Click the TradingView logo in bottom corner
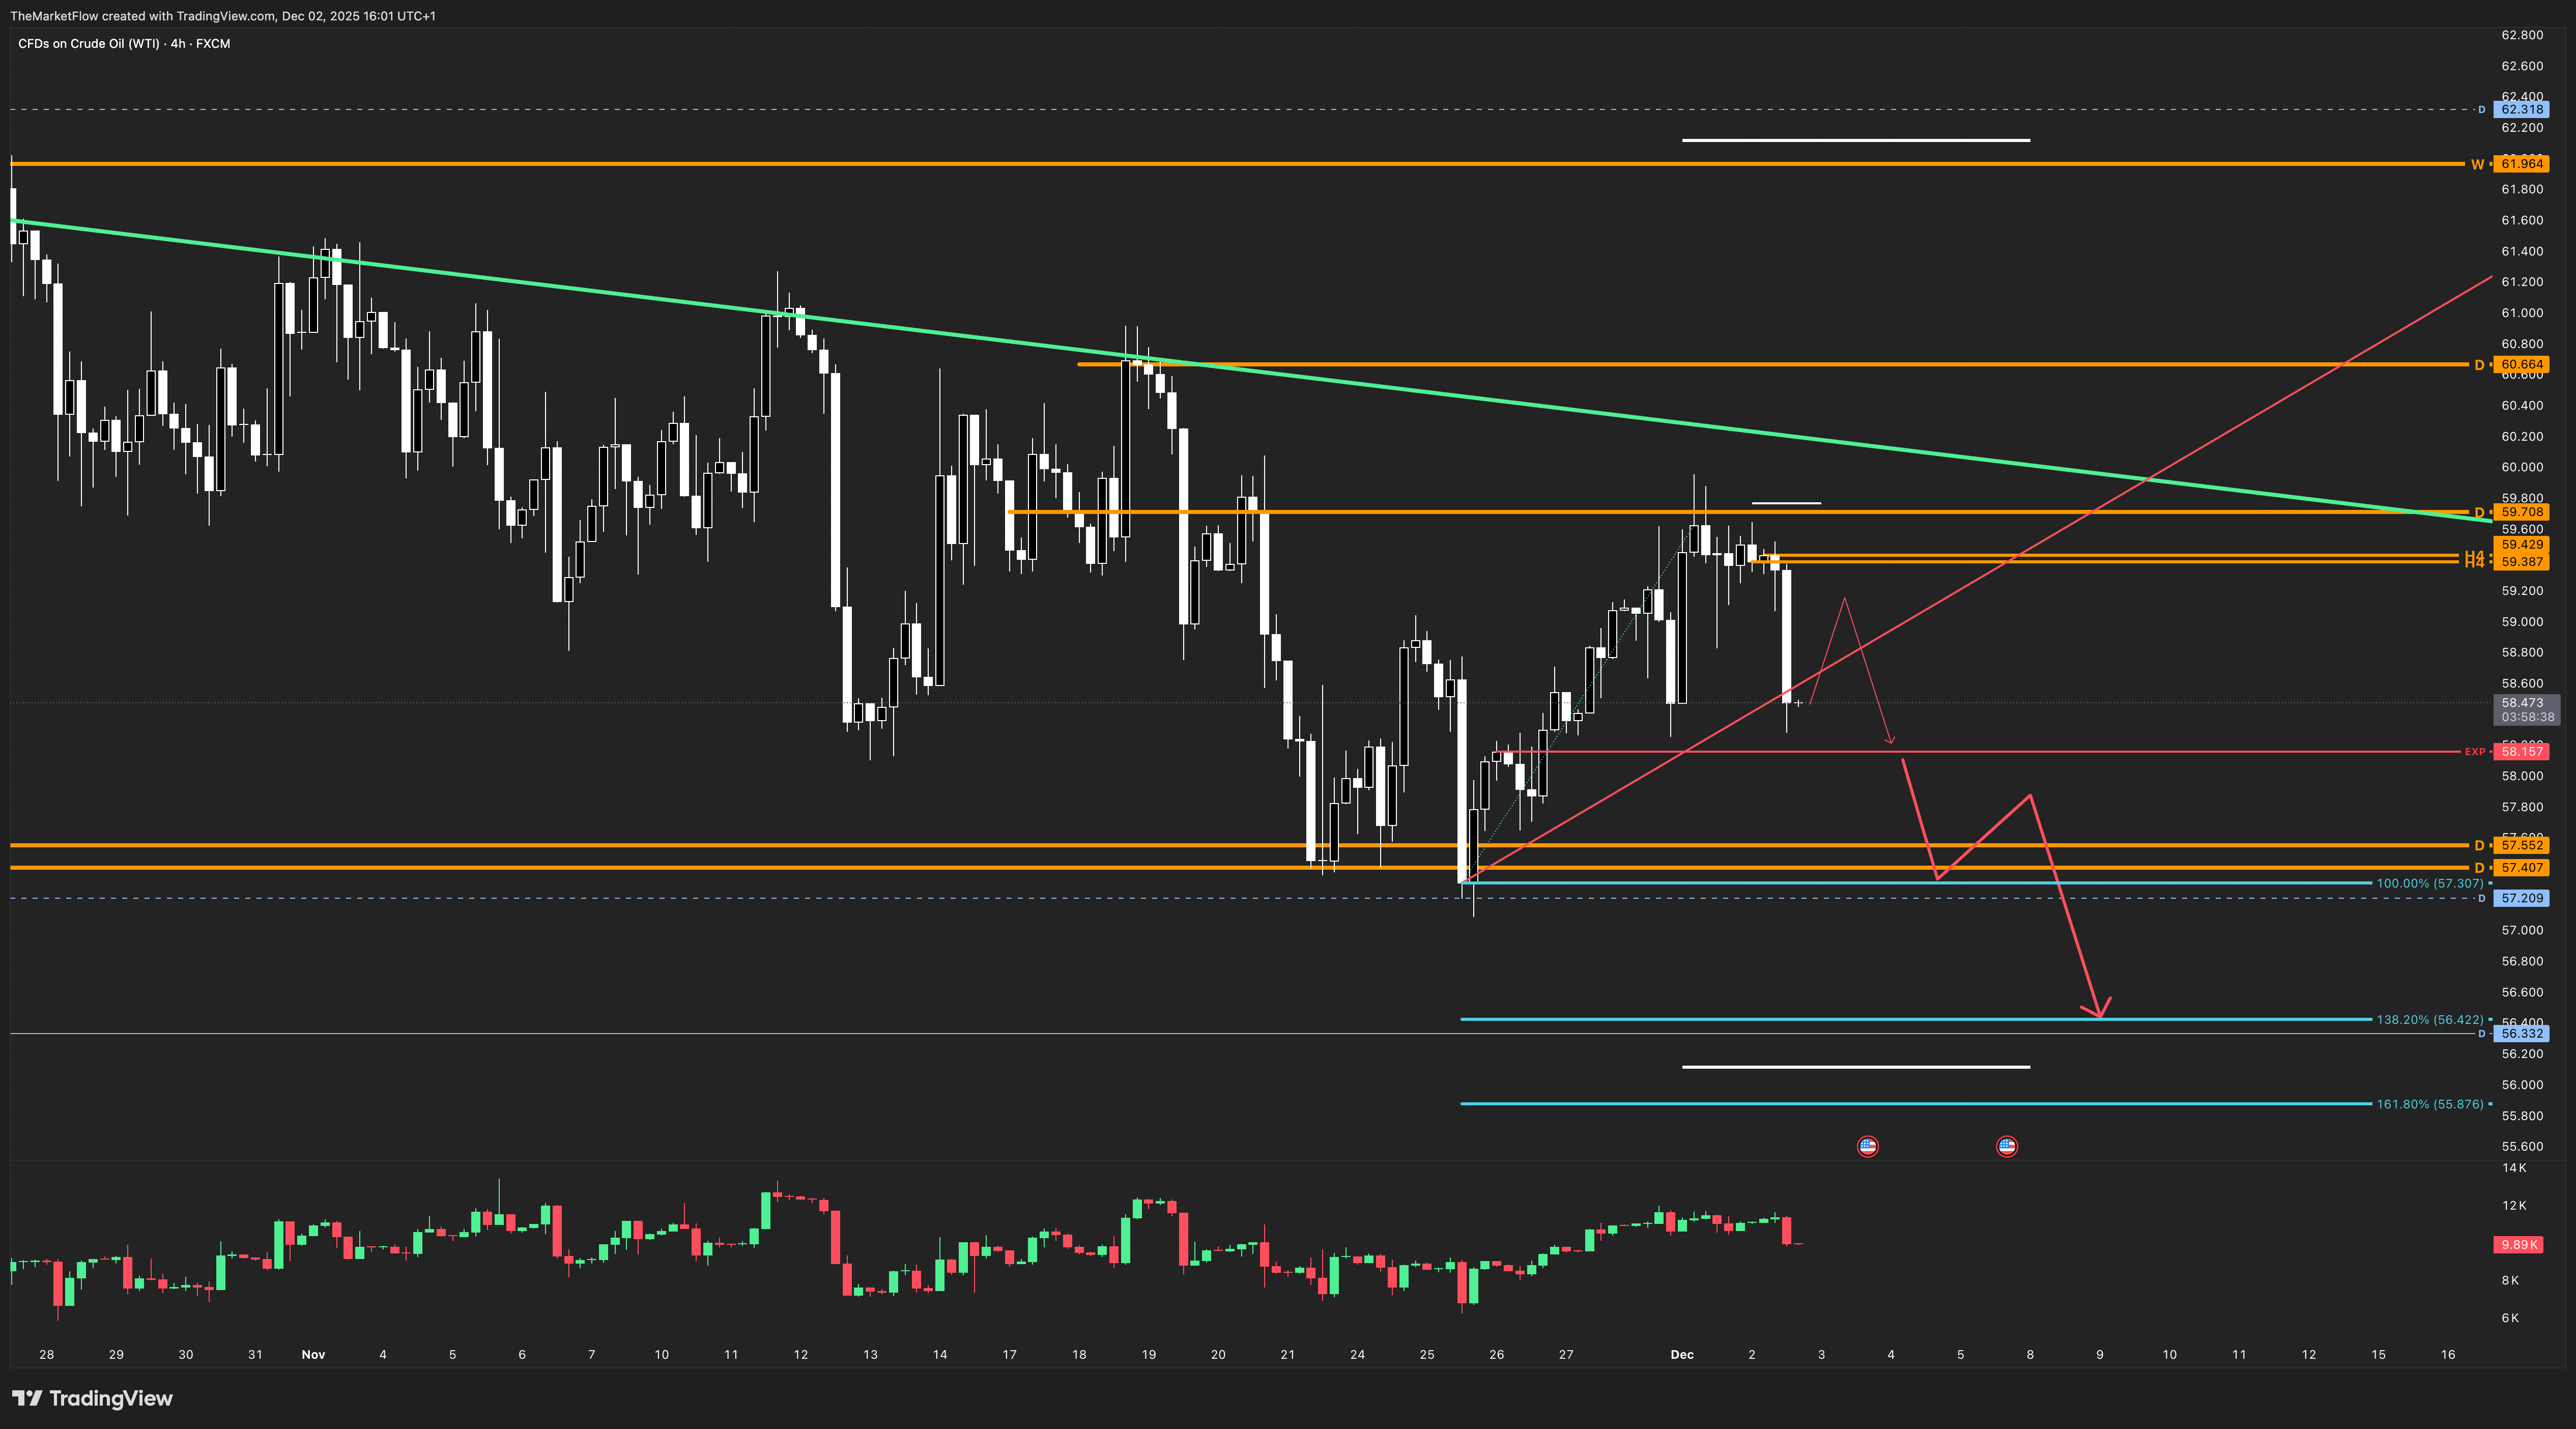The height and width of the screenshot is (1429, 2576). 92,1398
